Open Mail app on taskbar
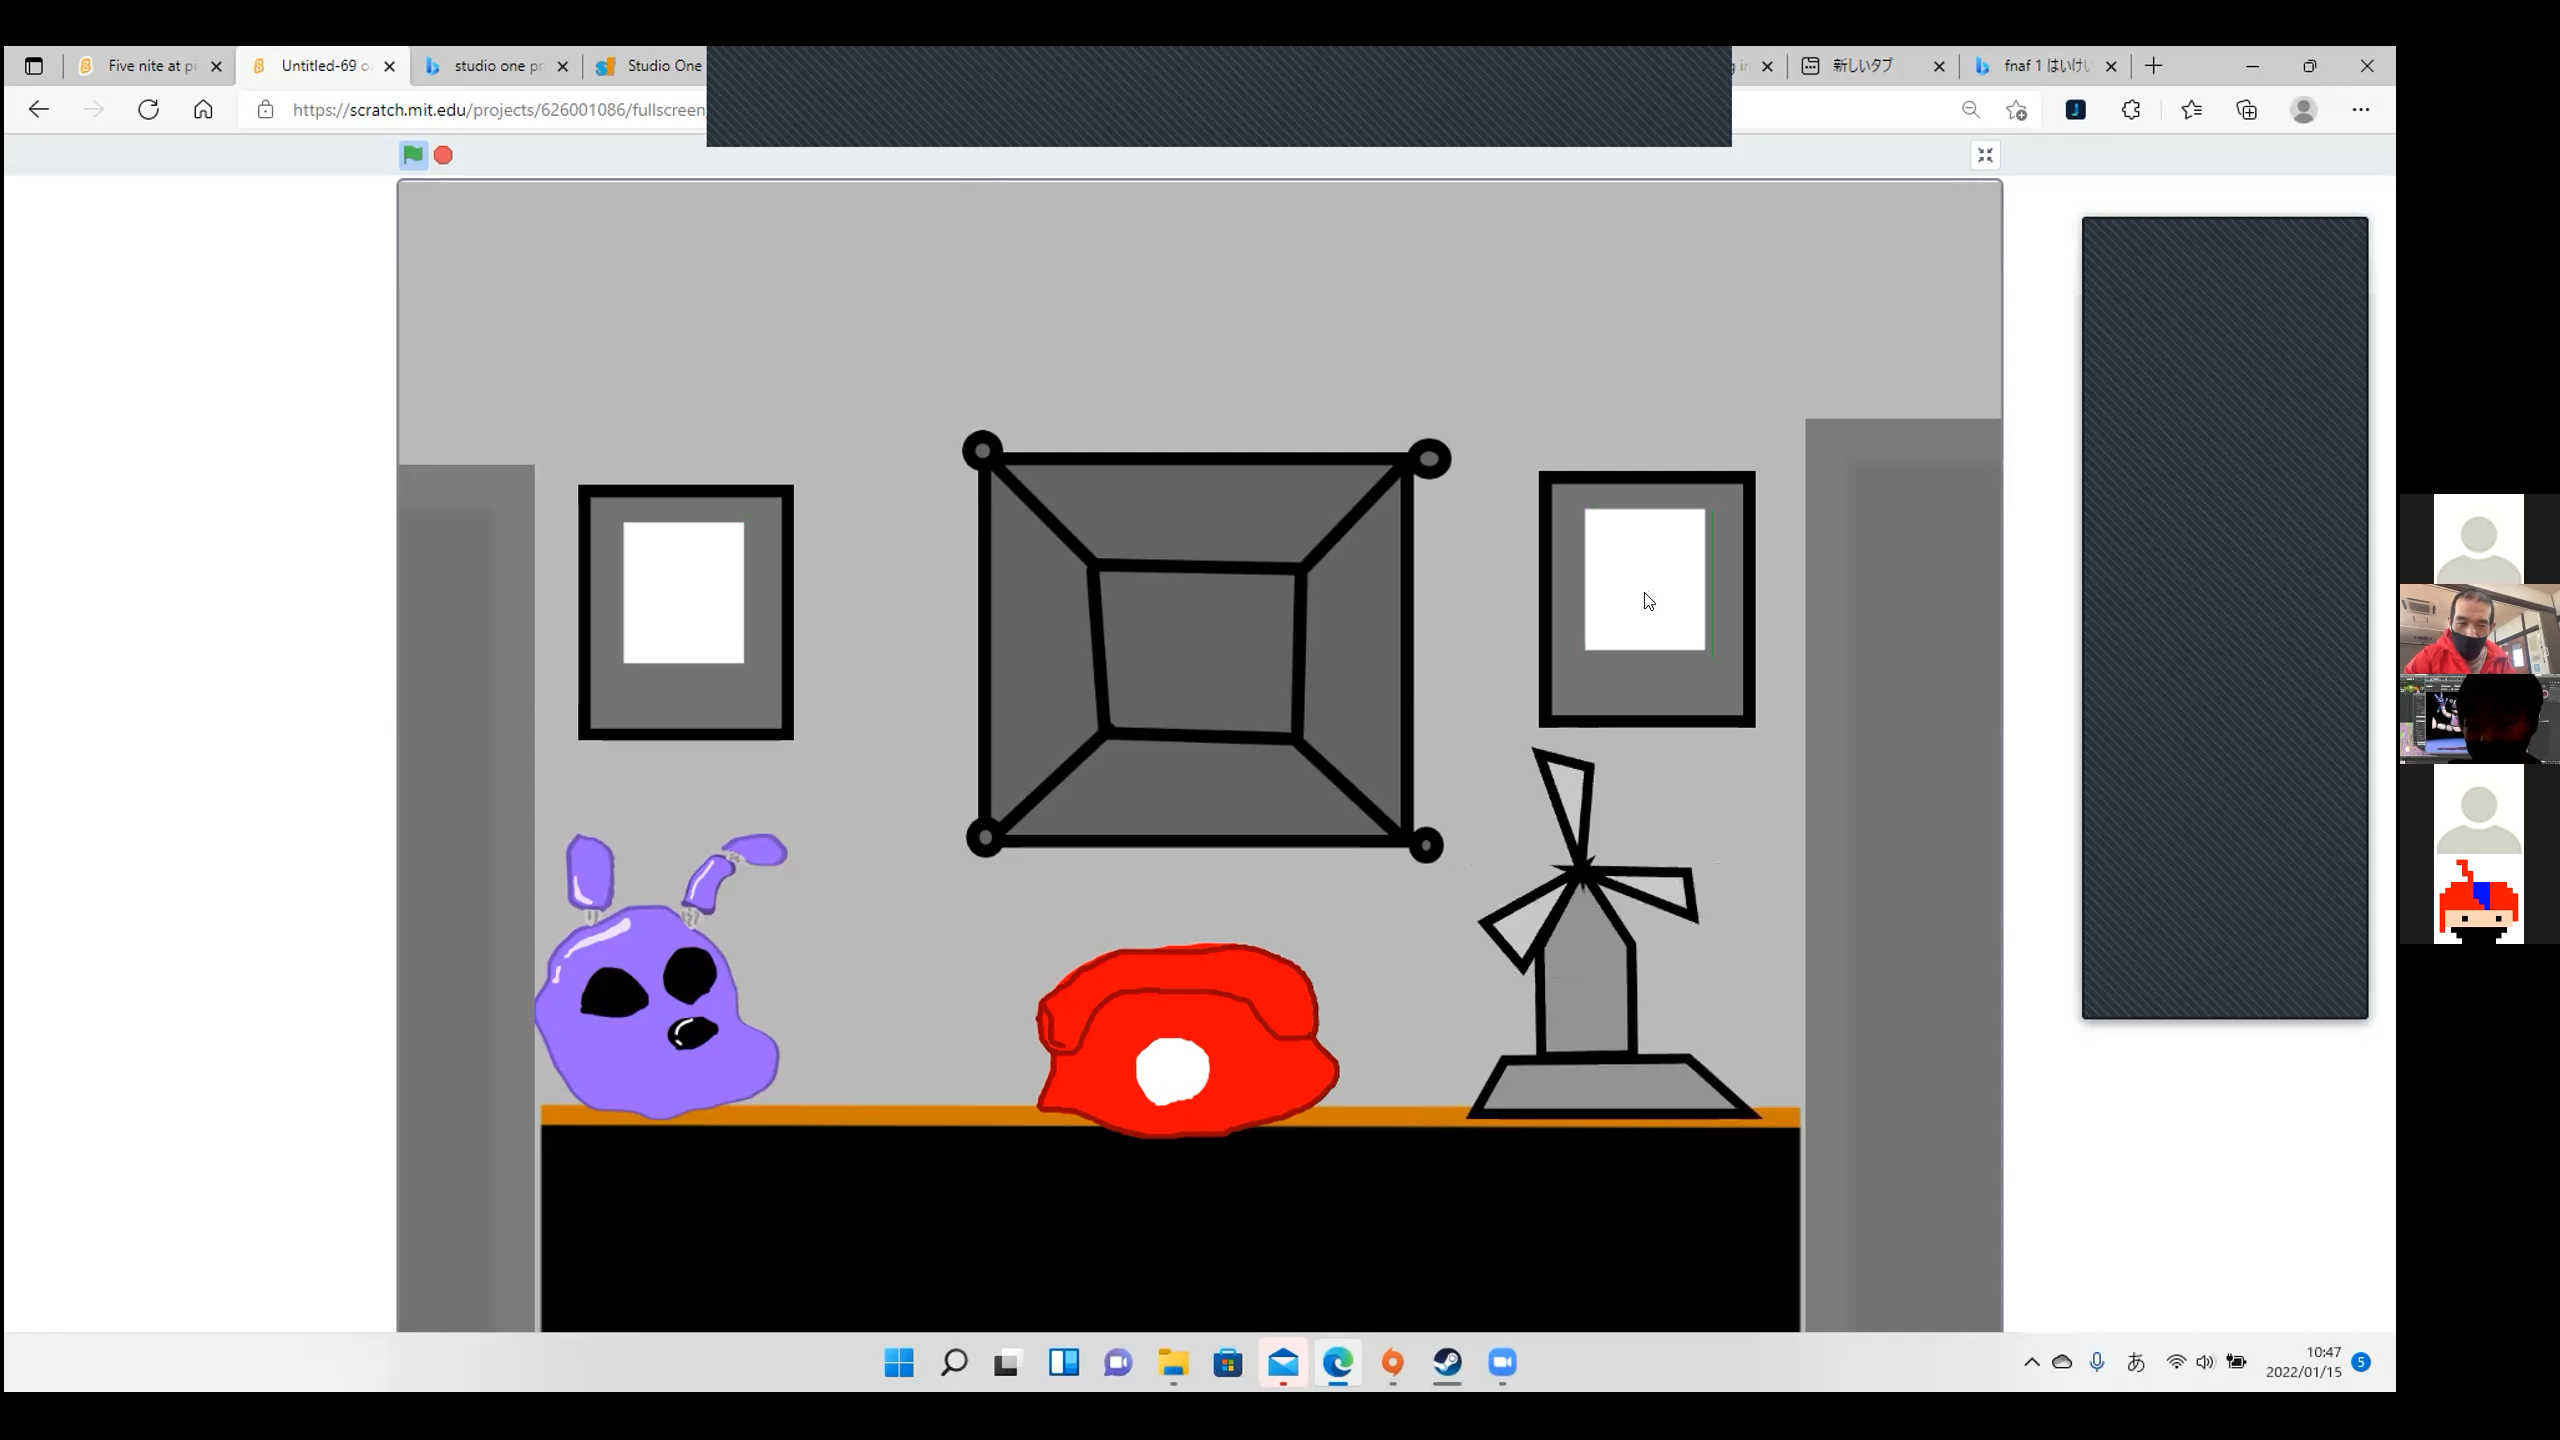2560x1440 pixels. (1283, 1362)
